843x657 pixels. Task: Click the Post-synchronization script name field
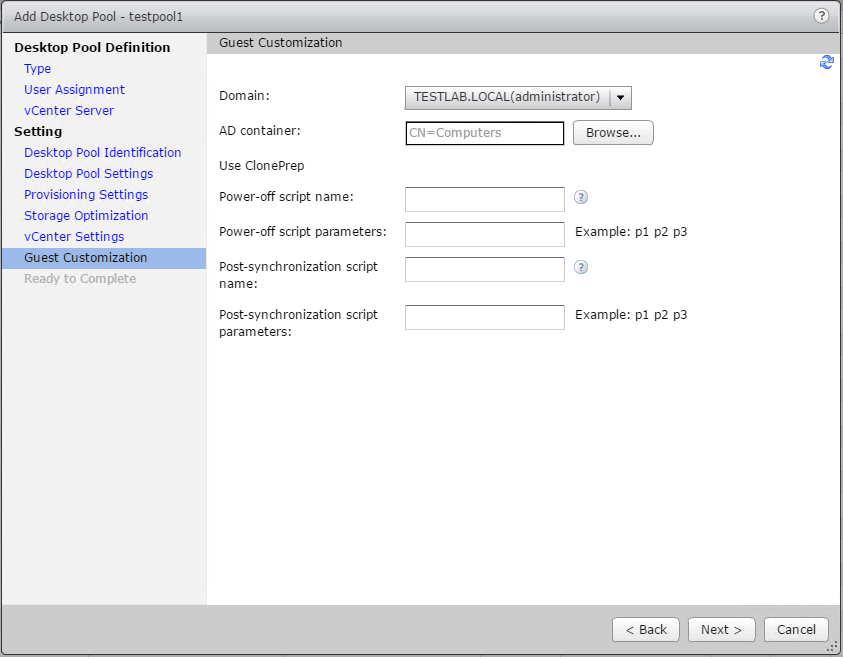(x=485, y=269)
